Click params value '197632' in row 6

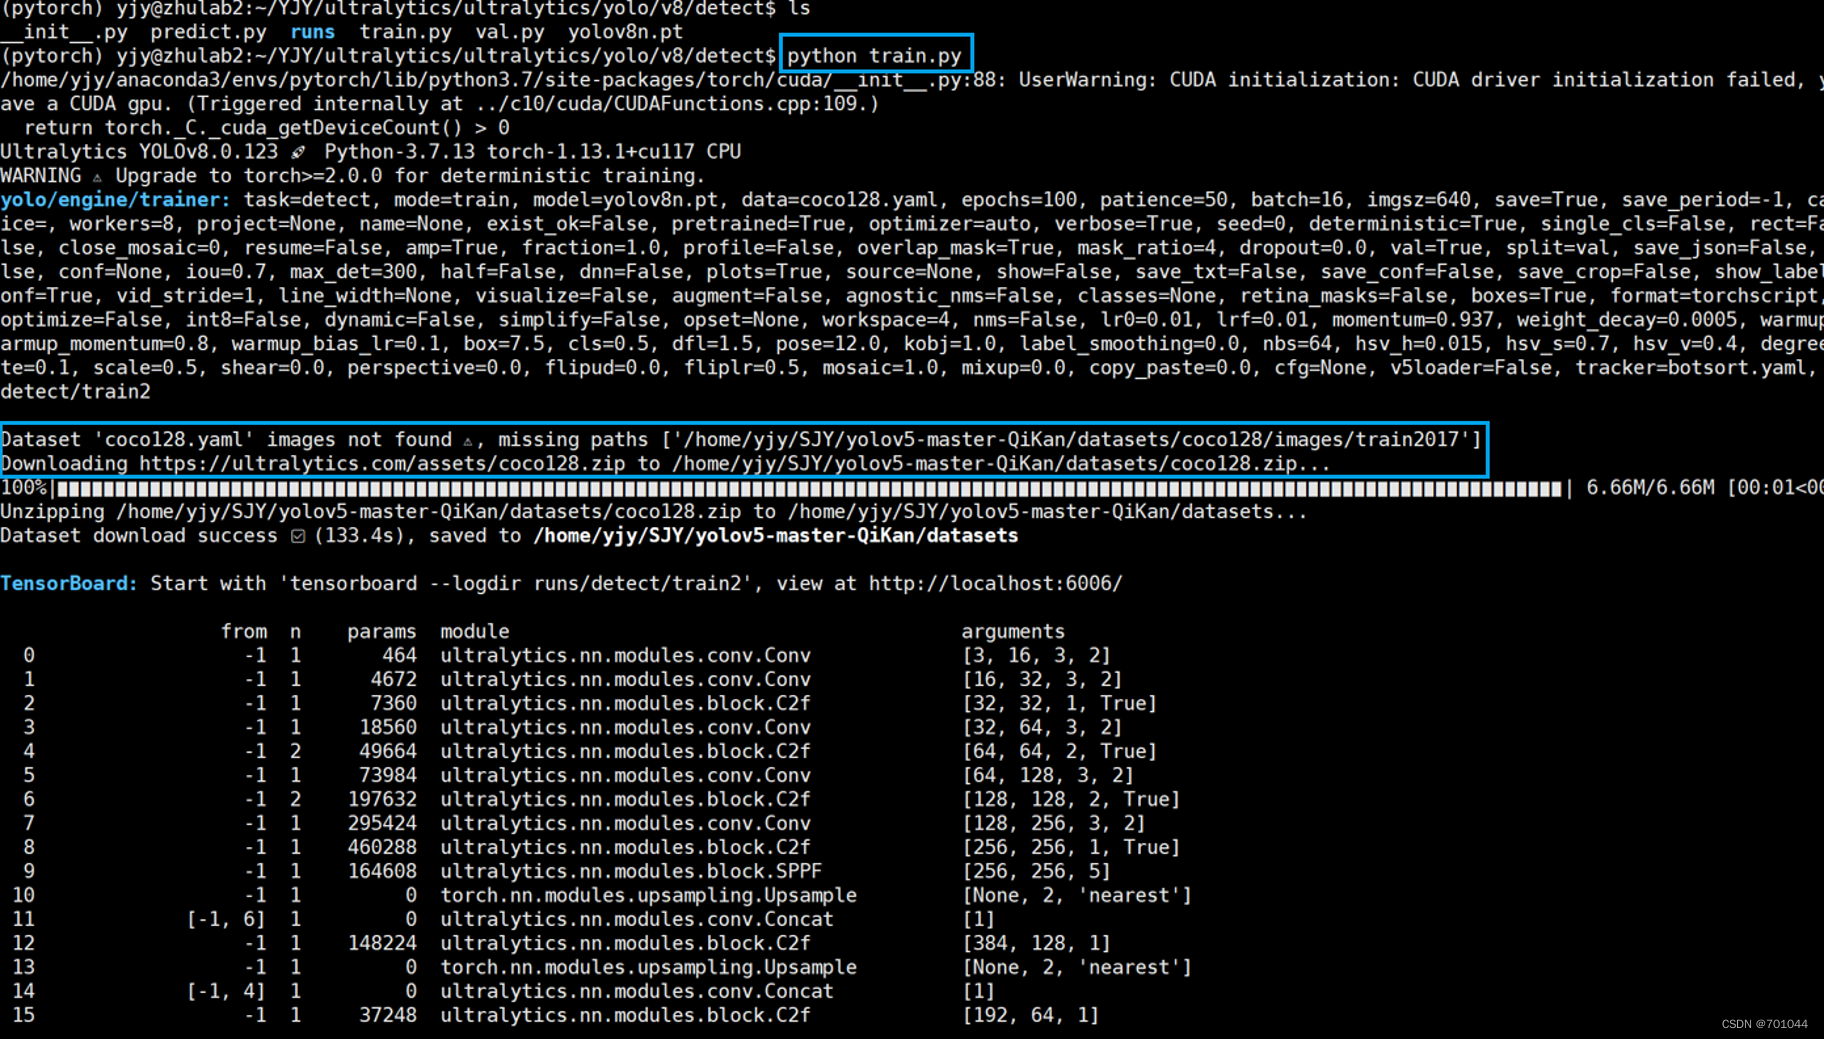(x=381, y=800)
